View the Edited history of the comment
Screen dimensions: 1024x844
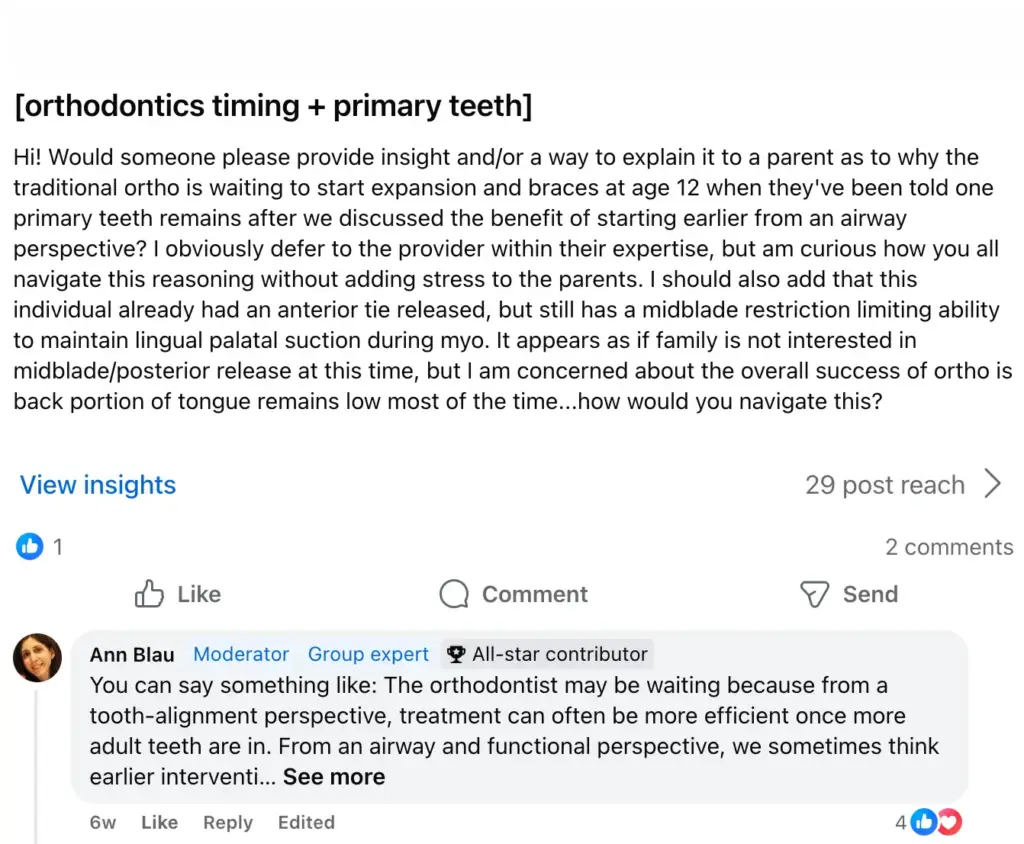(306, 822)
